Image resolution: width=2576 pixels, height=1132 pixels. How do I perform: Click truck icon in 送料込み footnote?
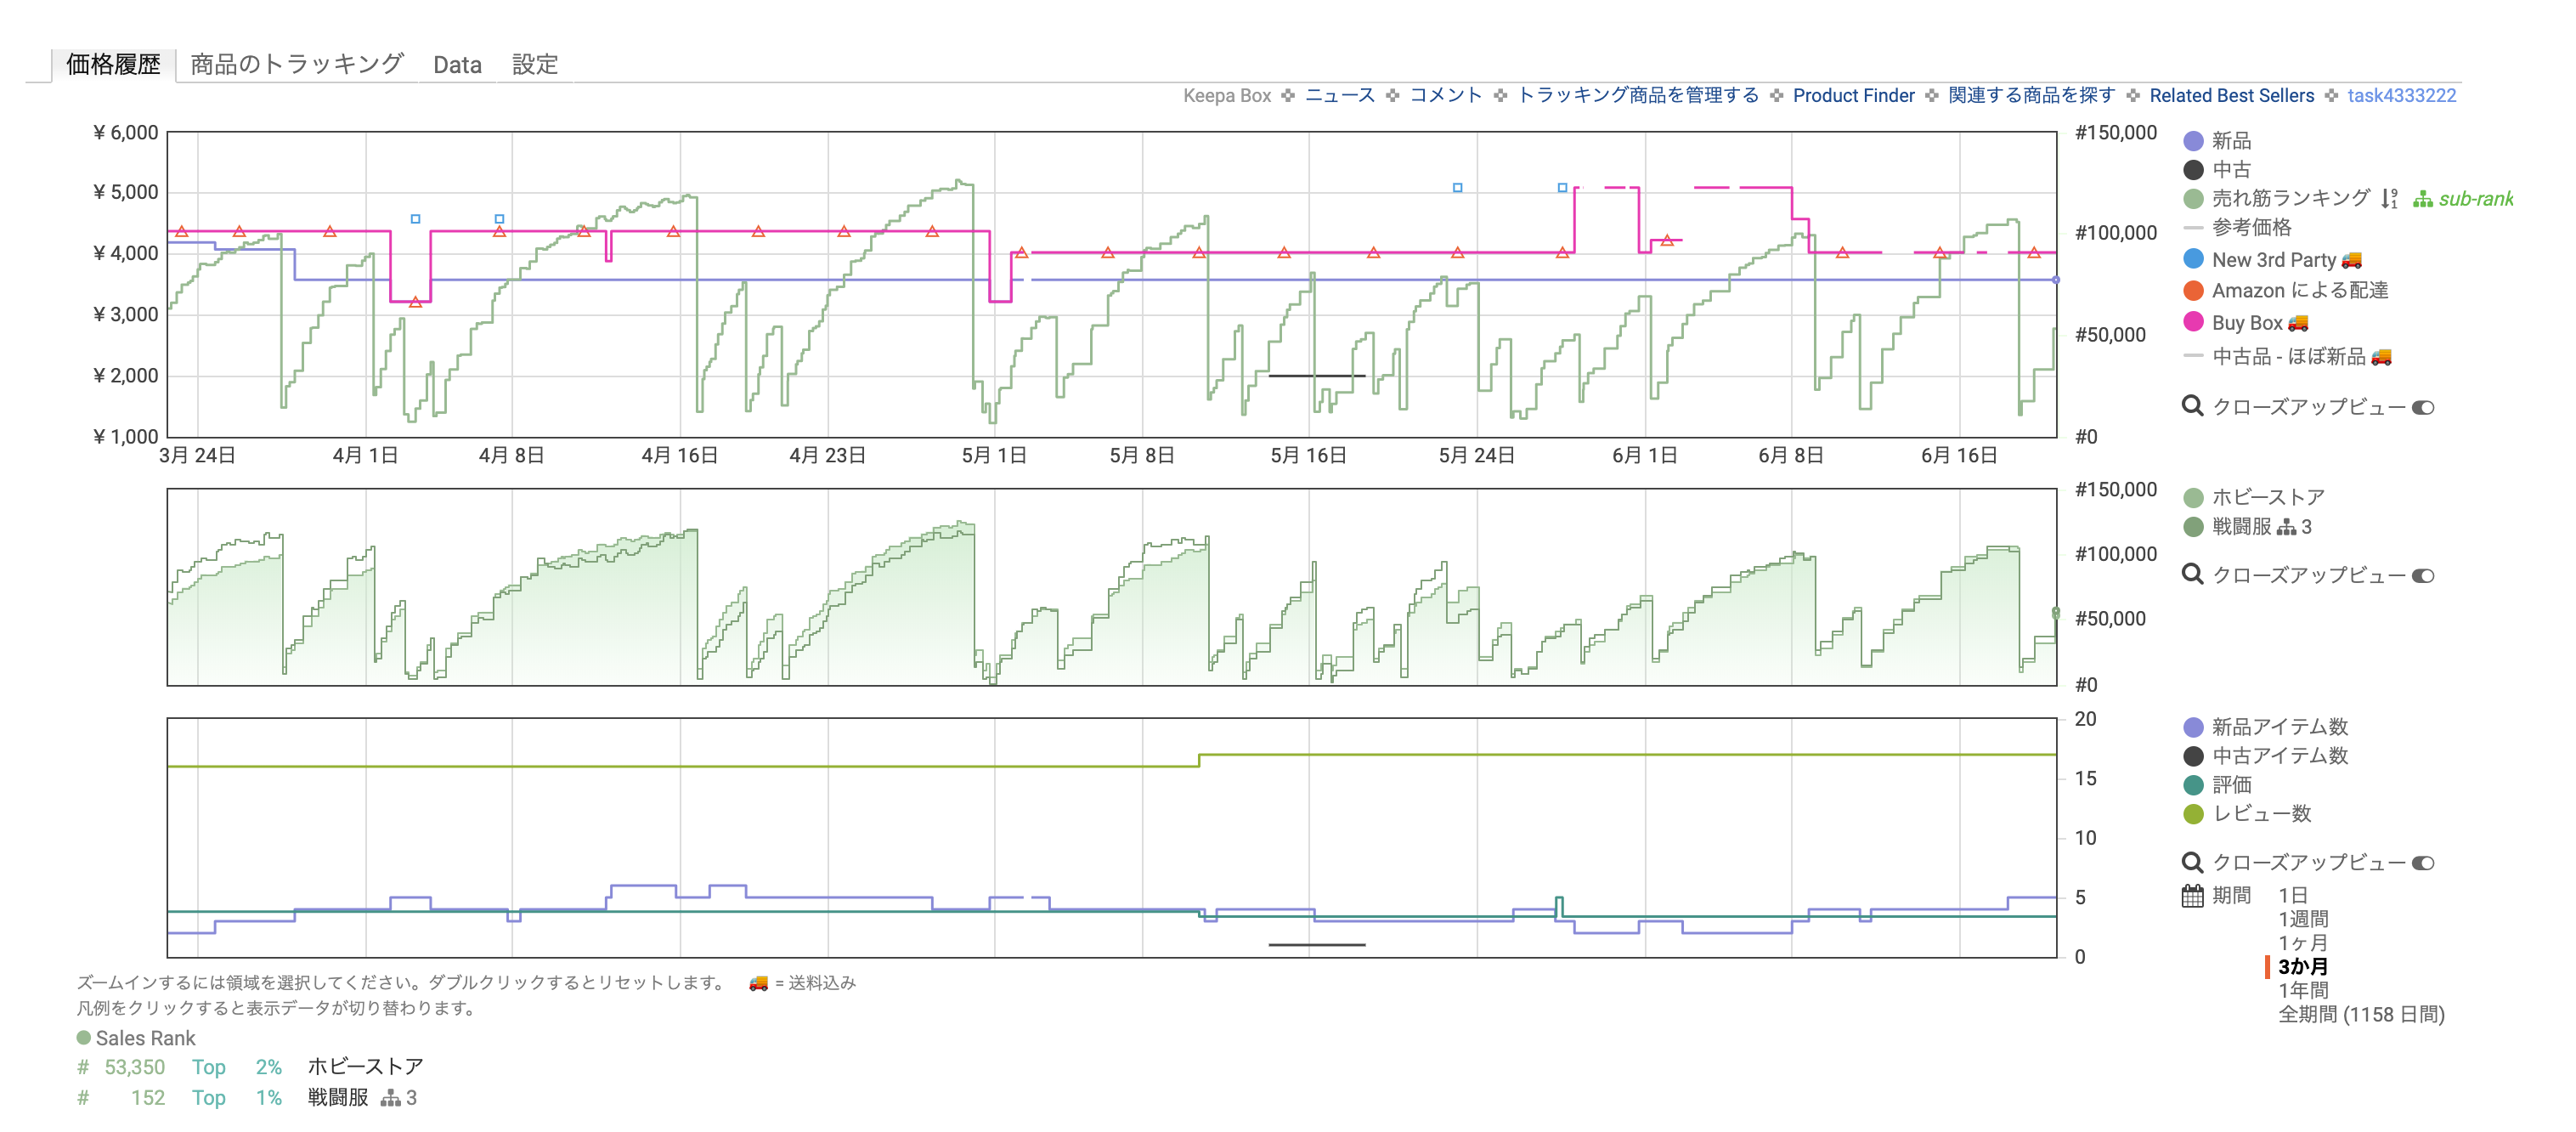pyautogui.click(x=759, y=983)
